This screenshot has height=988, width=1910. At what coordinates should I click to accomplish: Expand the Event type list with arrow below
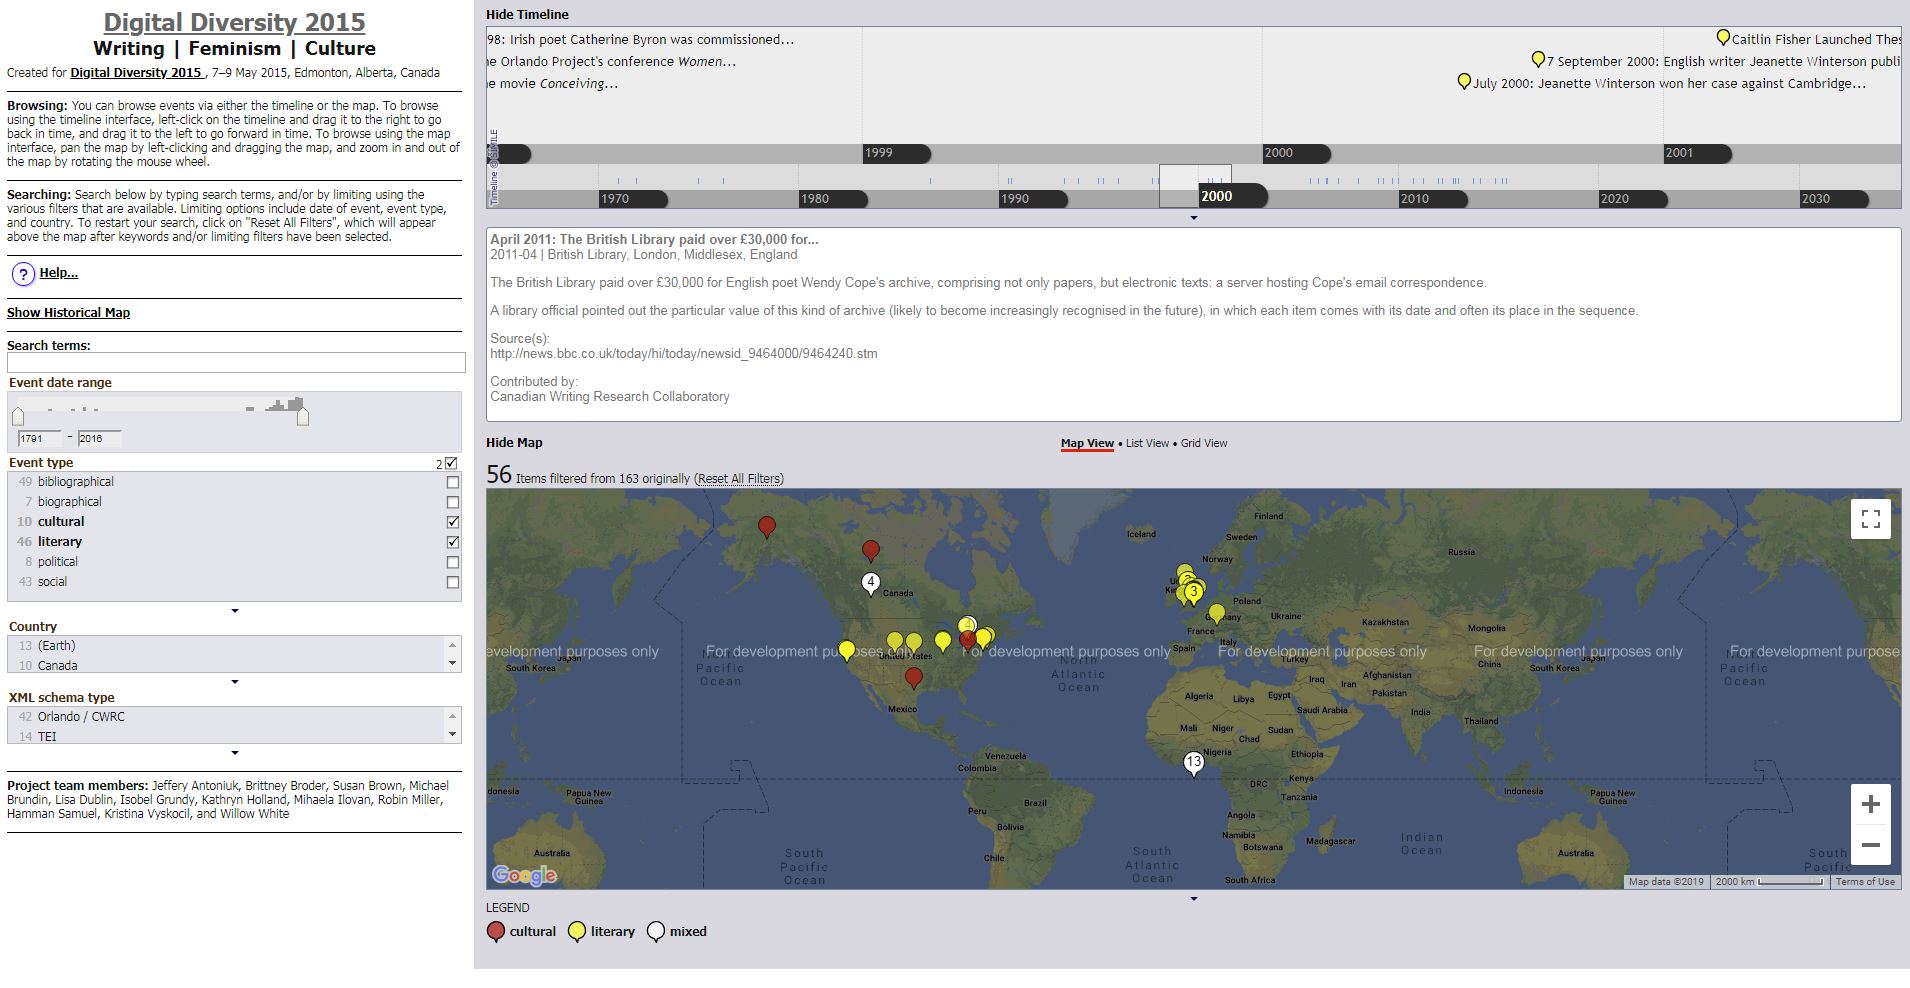[235, 611]
